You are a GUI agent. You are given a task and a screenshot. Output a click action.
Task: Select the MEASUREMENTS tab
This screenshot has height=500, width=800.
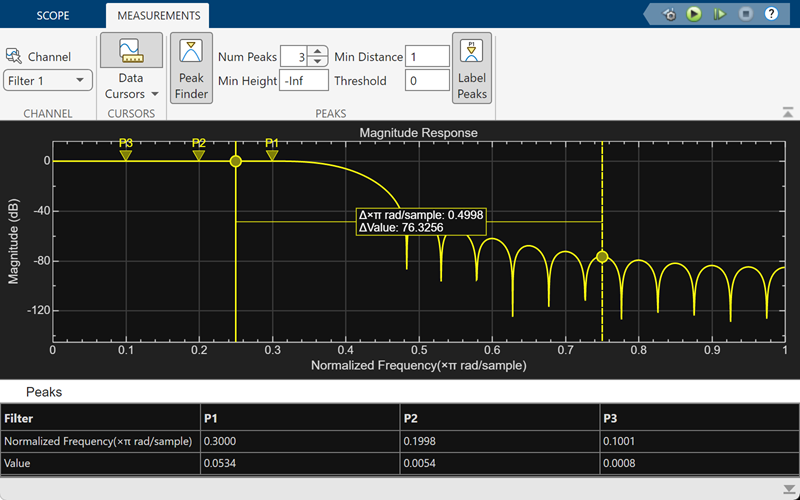(x=157, y=16)
